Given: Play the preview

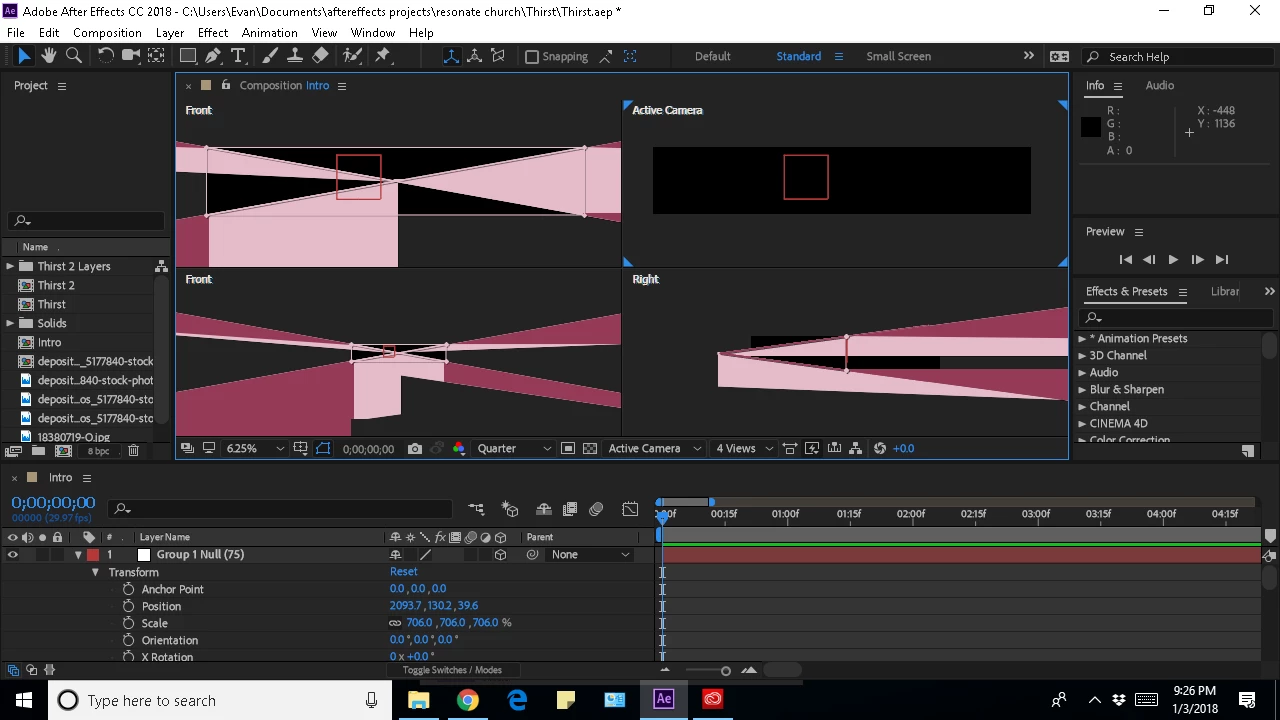Looking at the screenshot, I should [x=1173, y=260].
